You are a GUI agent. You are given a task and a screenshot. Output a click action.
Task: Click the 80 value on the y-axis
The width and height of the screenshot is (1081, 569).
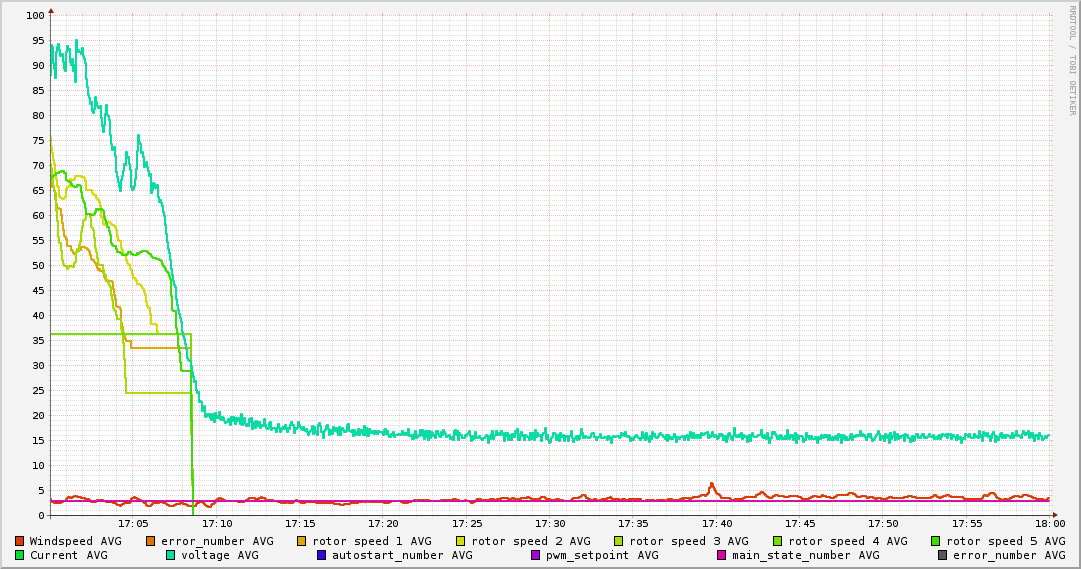38,116
